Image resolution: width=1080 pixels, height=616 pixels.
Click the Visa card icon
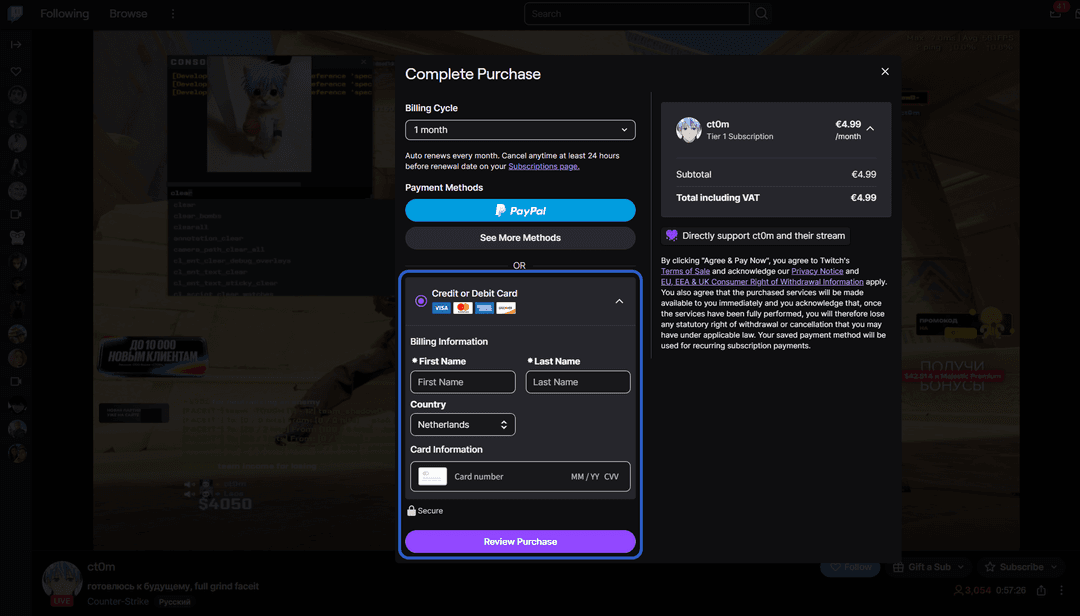[x=442, y=308]
